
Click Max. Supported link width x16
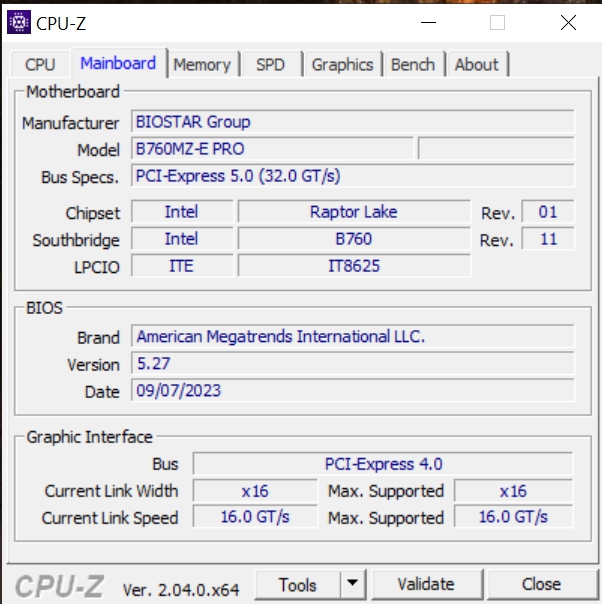click(x=513, y=491)
